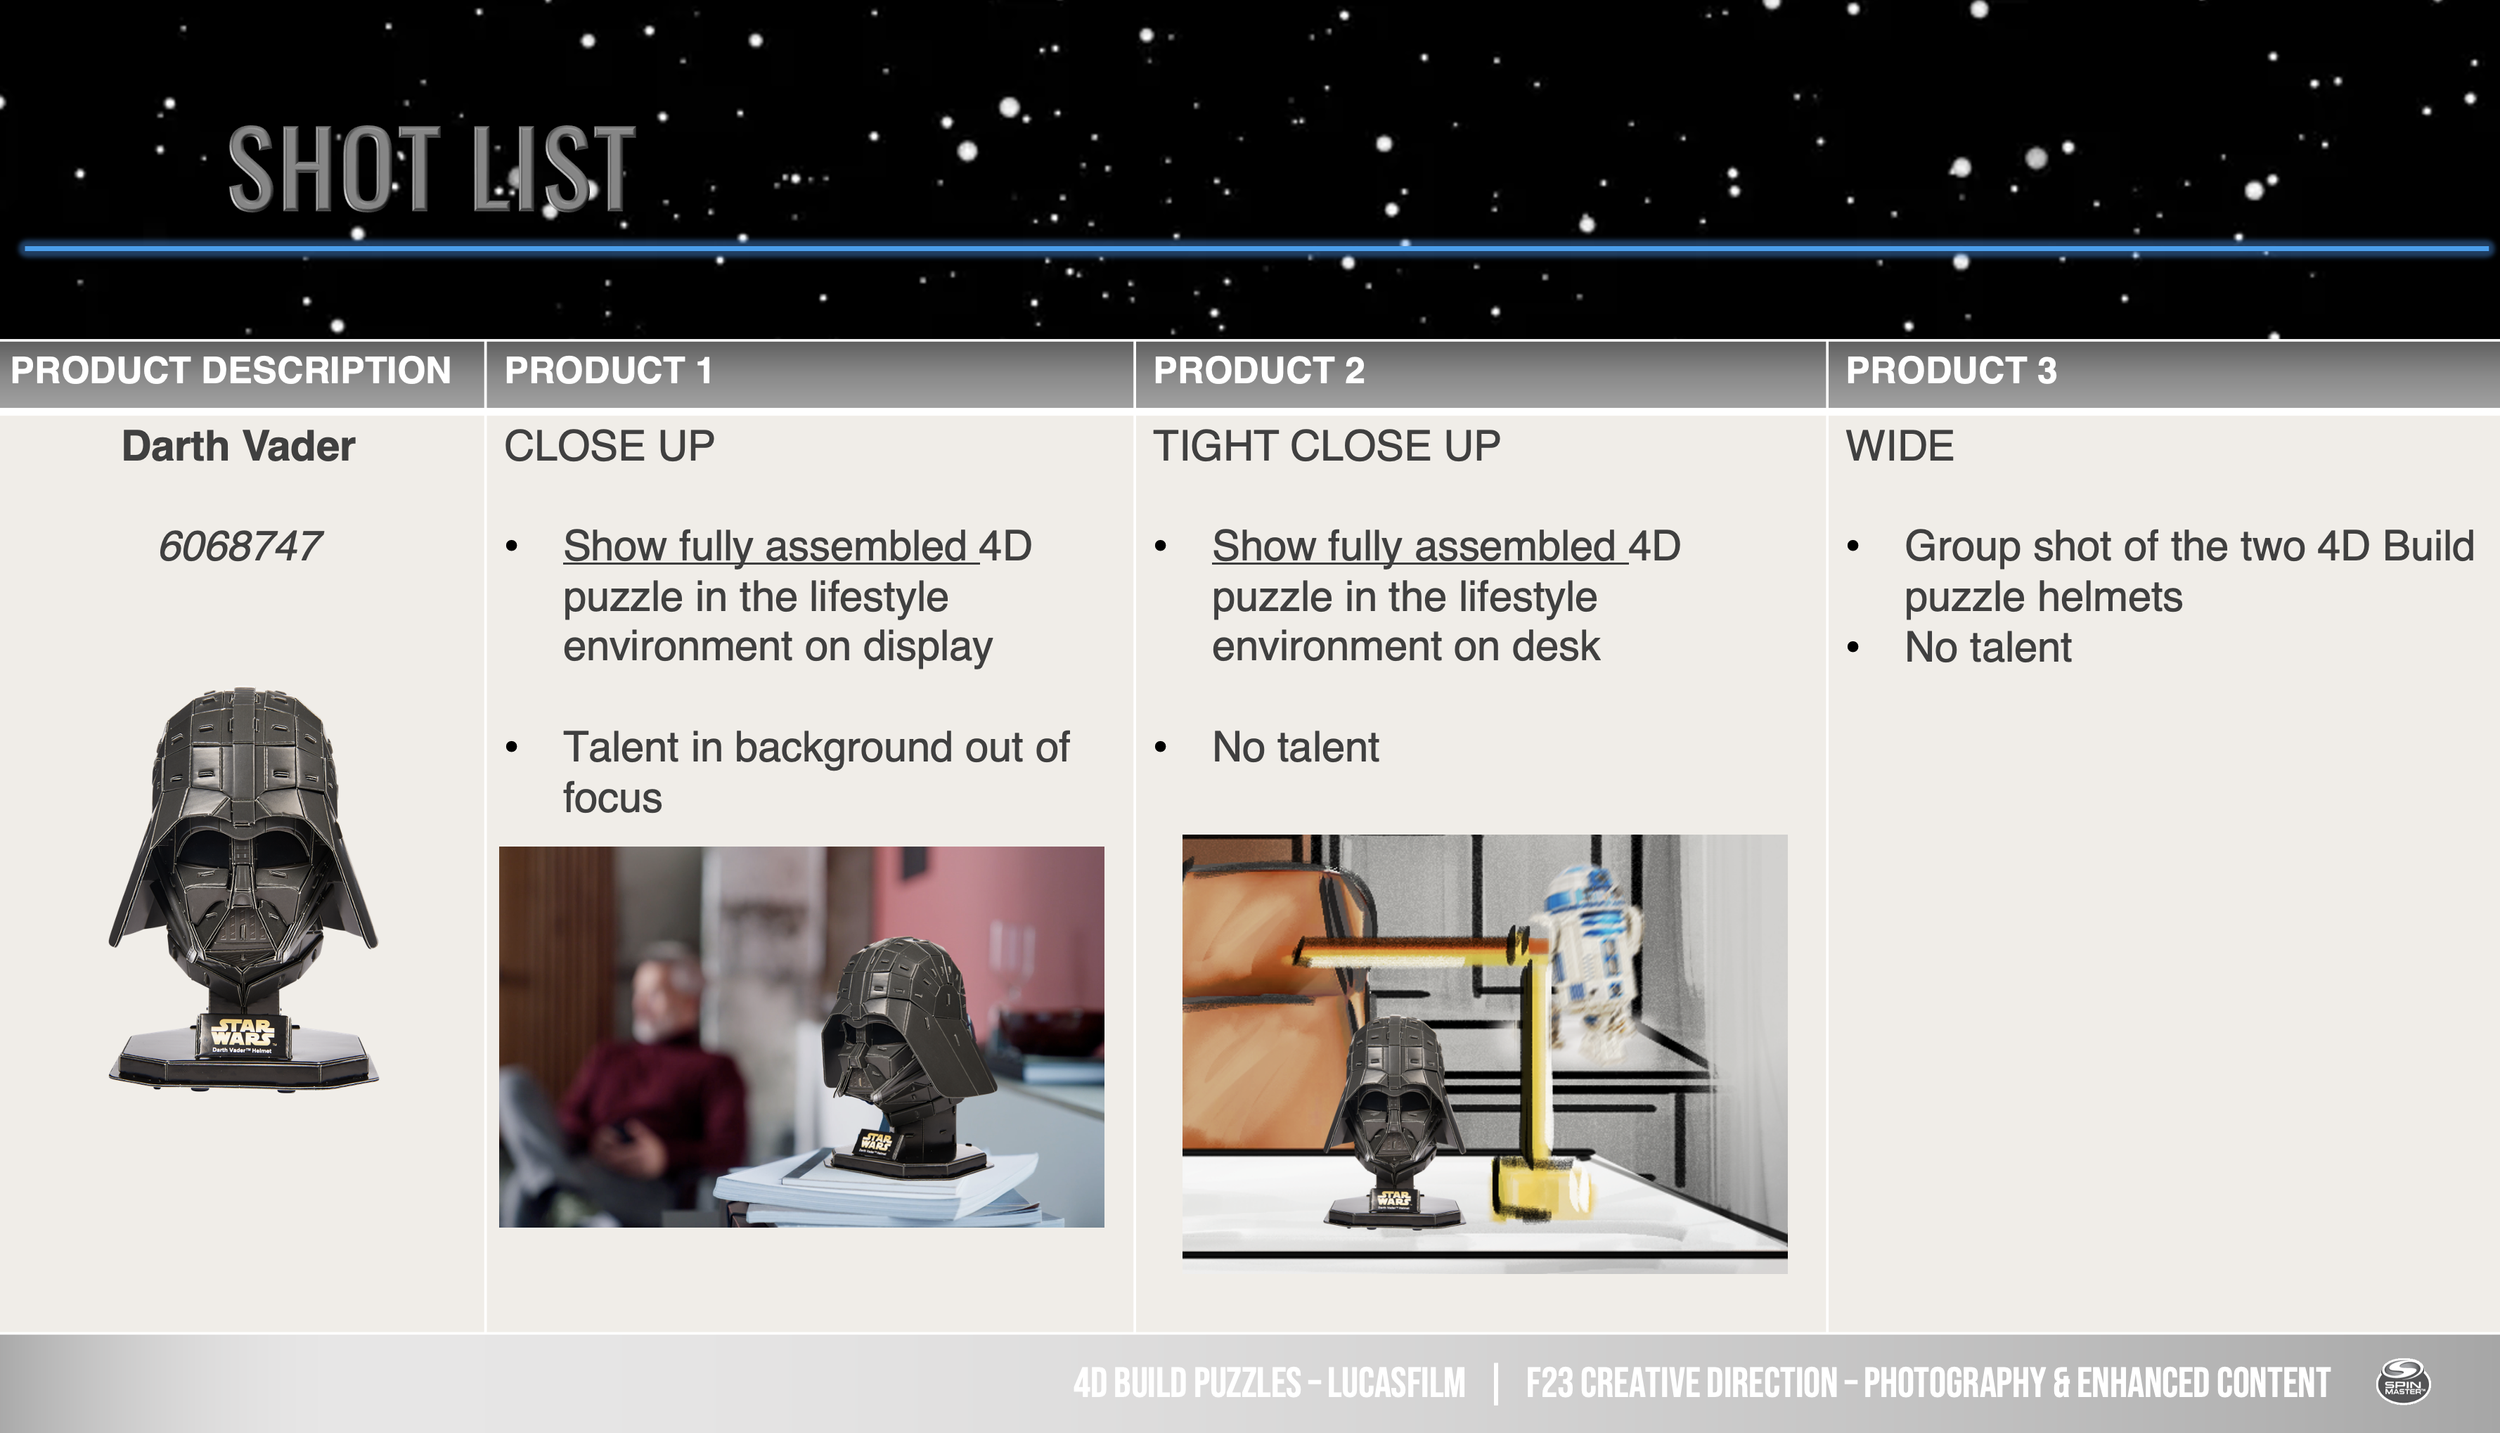The height and width of the screenshot is (1433, 2500).
Task: Click the close-up lifestyle photo with blurred man
Action: [x=801, y=1037]
